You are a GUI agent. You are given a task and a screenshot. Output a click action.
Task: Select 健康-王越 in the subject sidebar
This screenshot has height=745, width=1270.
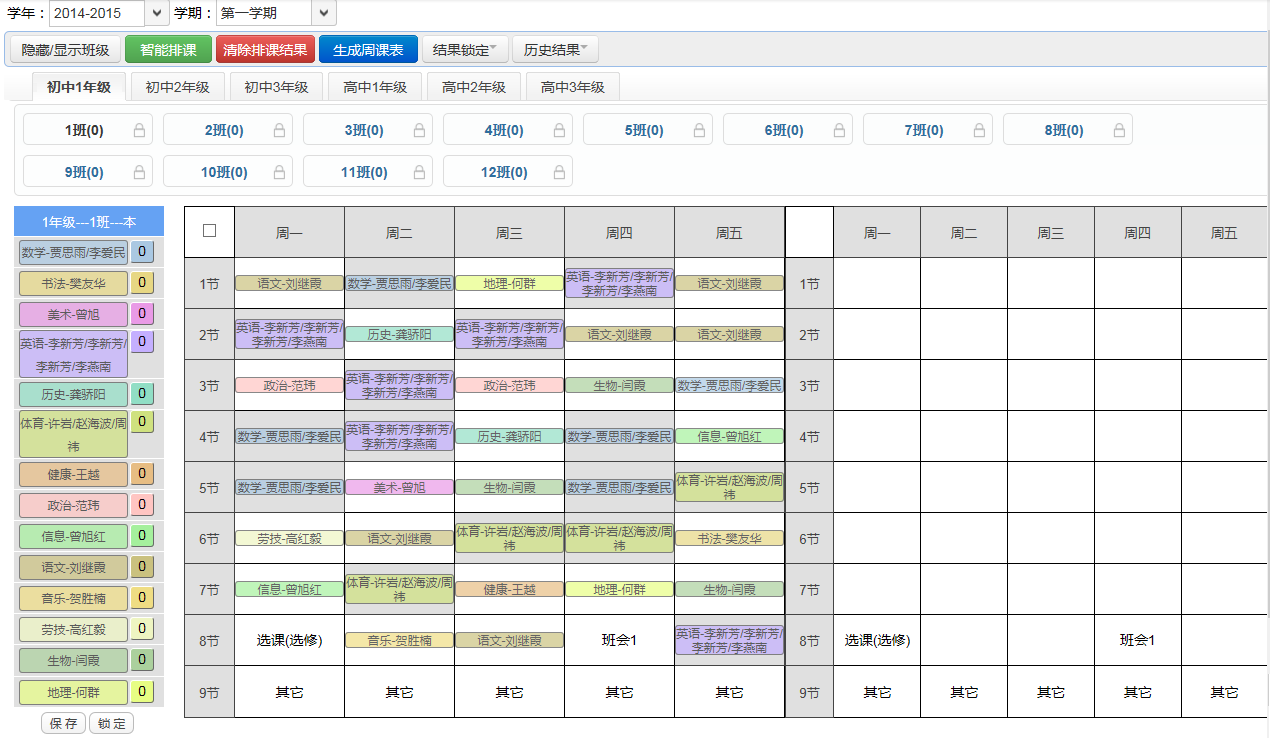tap(73, 474)
